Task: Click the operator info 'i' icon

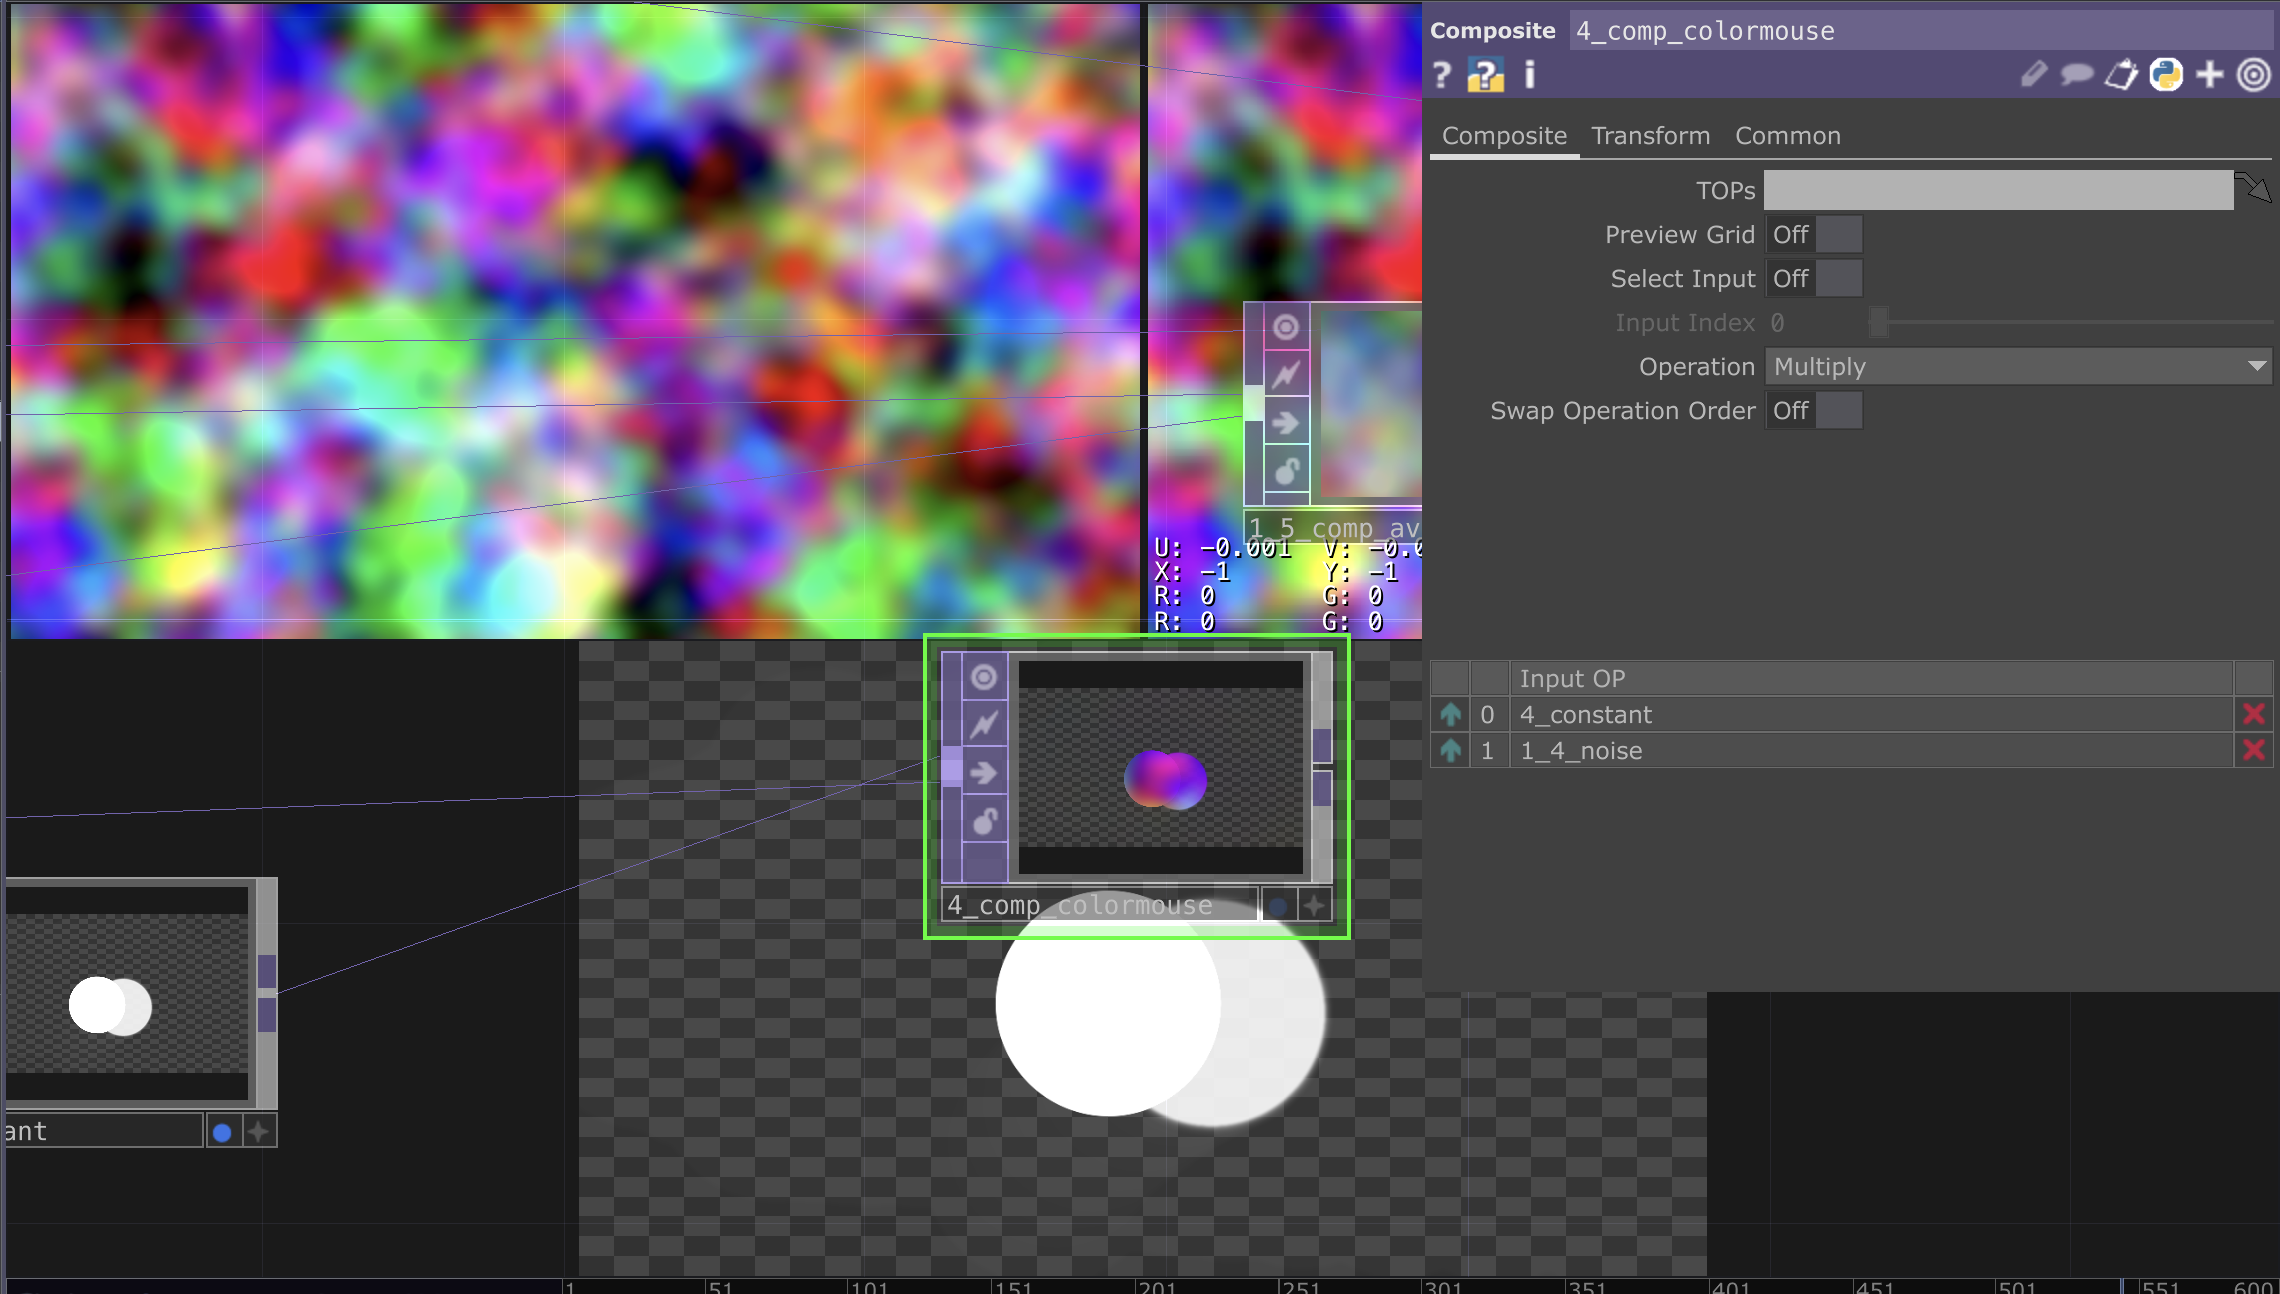Action: (1529, 75)
